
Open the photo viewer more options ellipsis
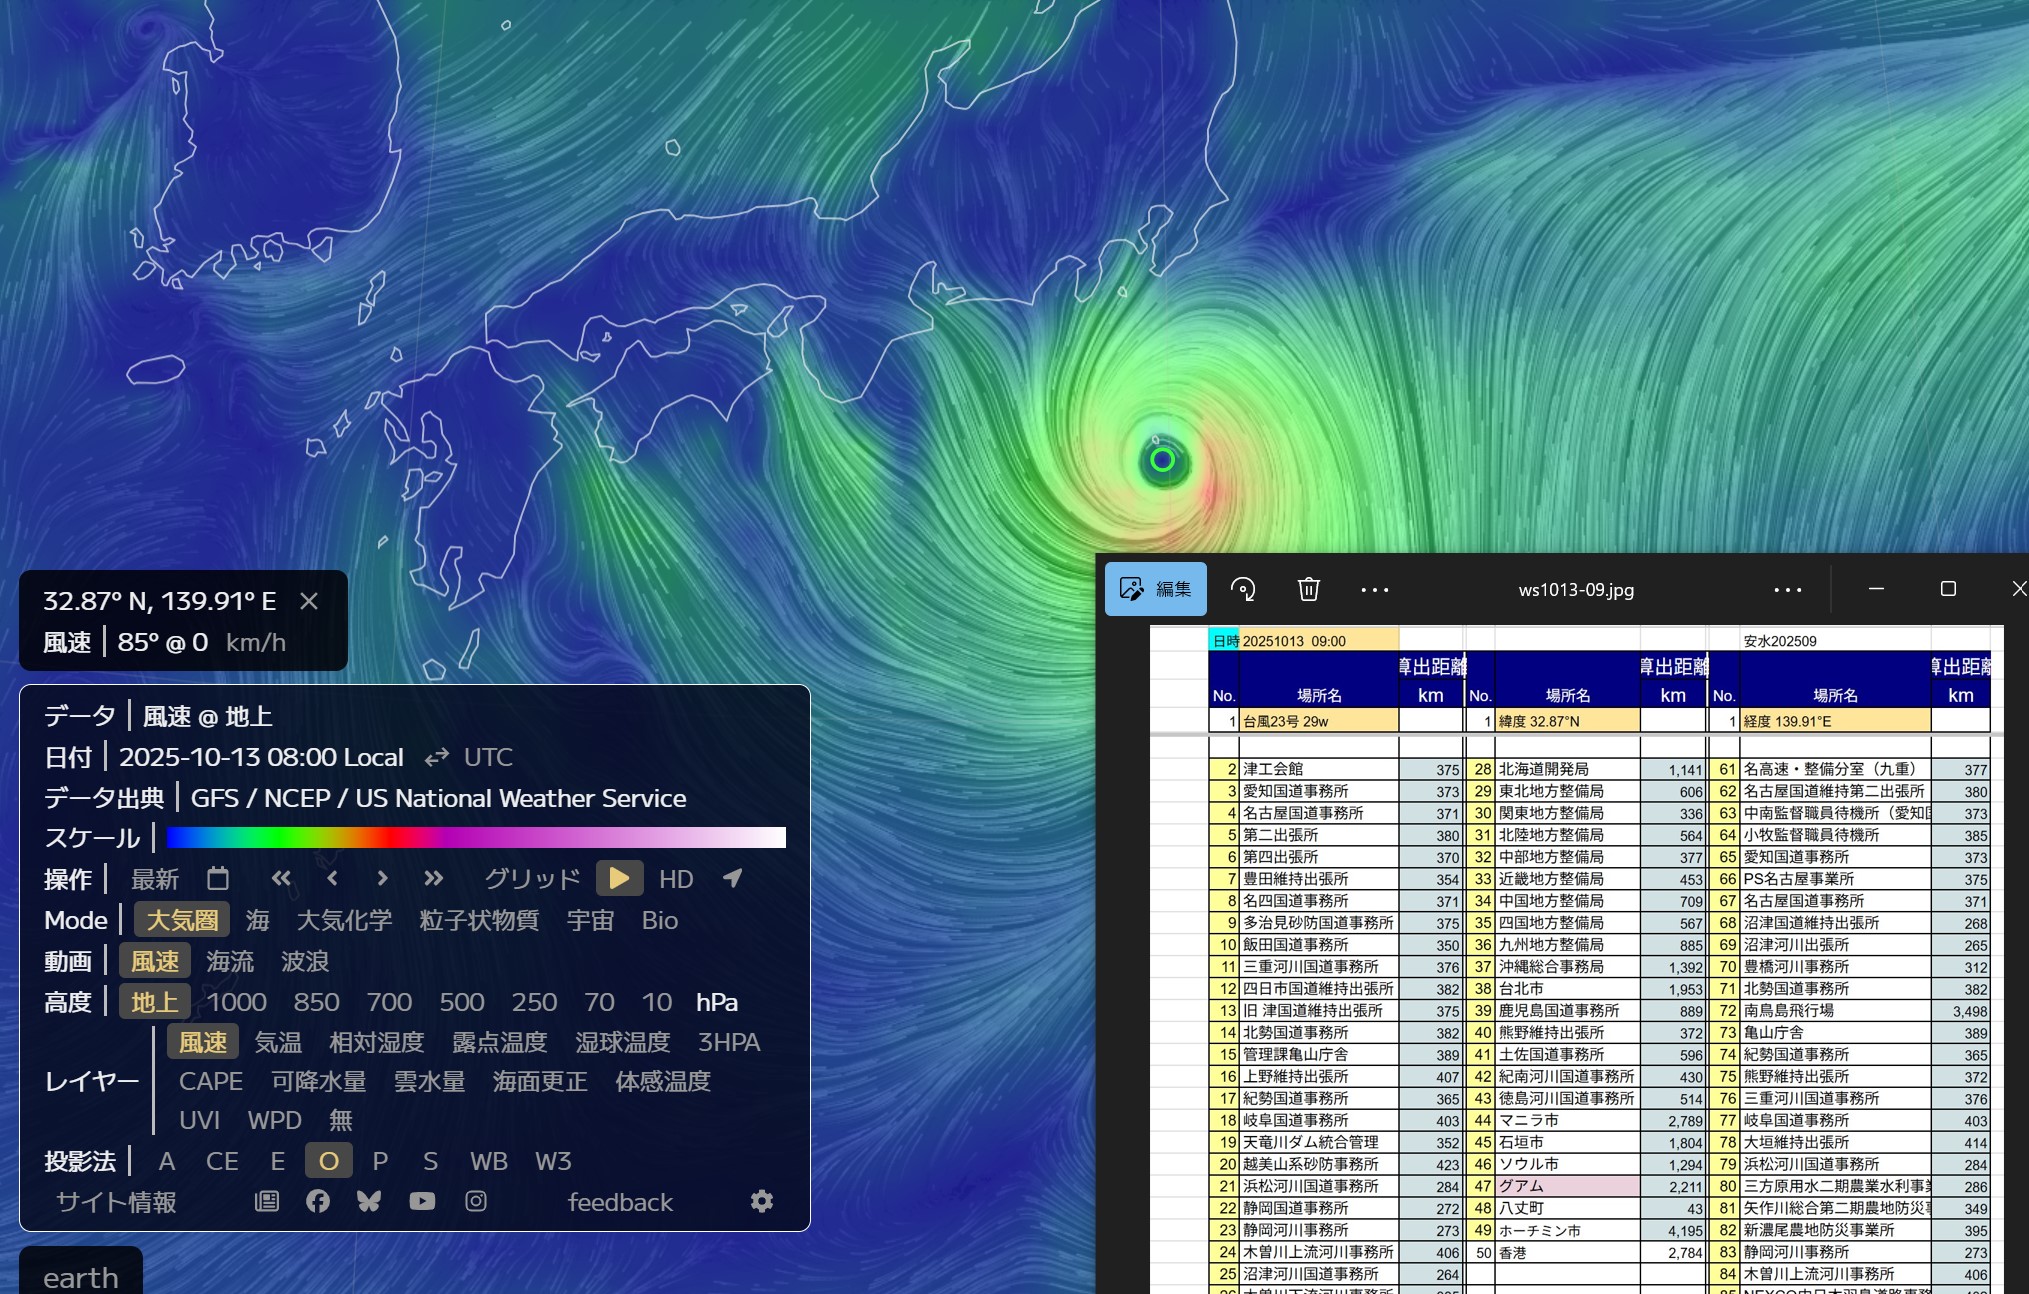pyautogui.click(x=1375, y=589)
